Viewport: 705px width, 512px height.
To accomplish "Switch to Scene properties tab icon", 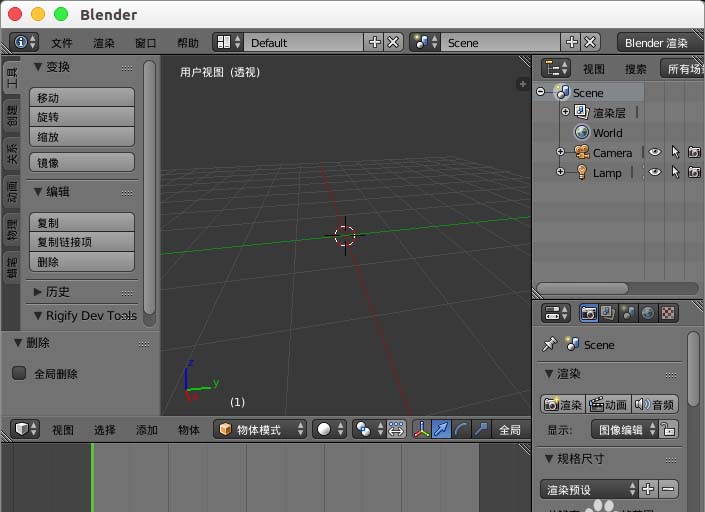I will point(628,313).
